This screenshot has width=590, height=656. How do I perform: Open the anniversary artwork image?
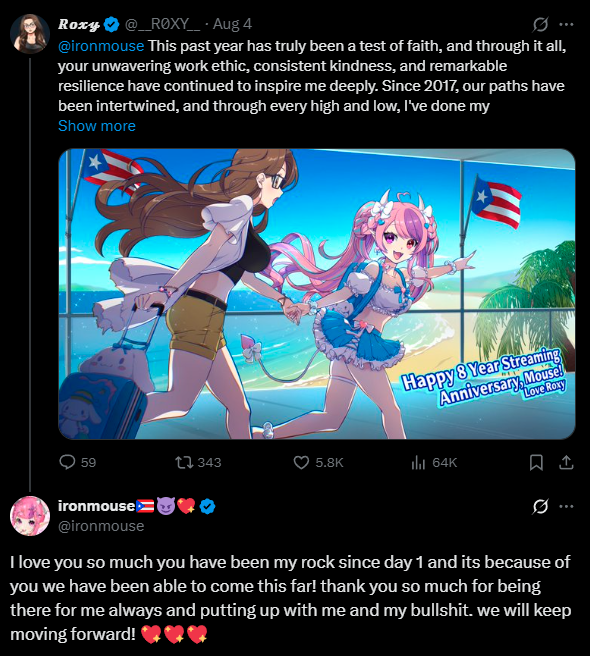click(x=317, y=294)
